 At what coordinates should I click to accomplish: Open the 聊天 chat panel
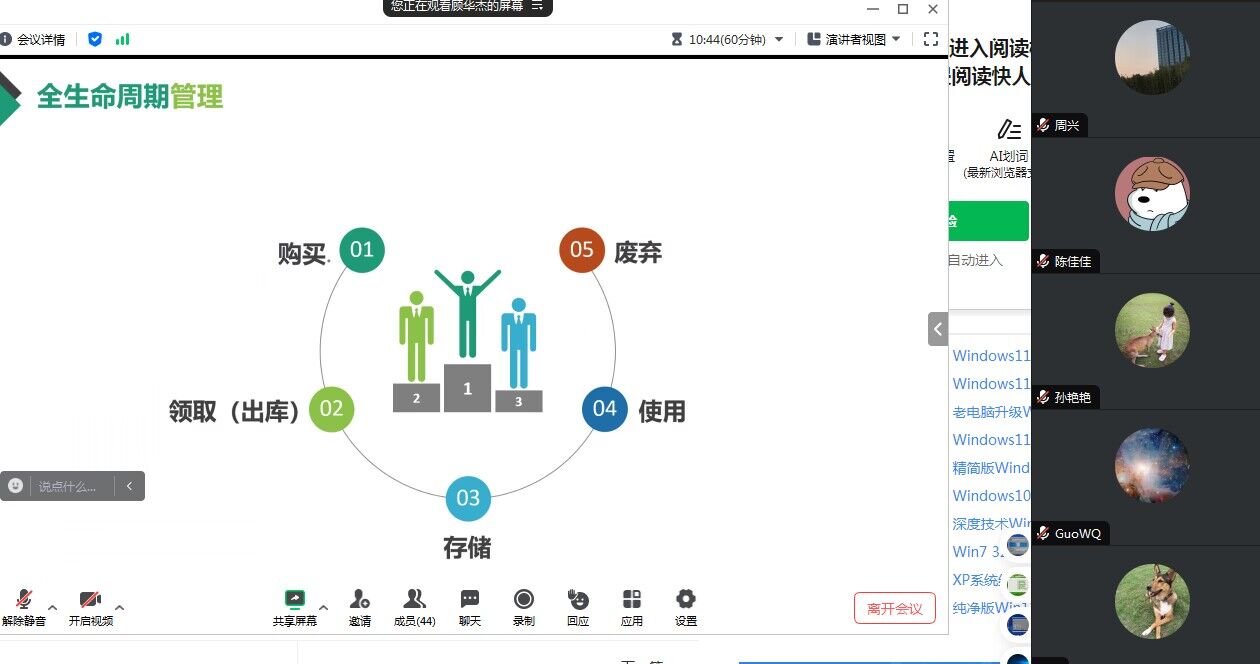click(x=470, y=600)
